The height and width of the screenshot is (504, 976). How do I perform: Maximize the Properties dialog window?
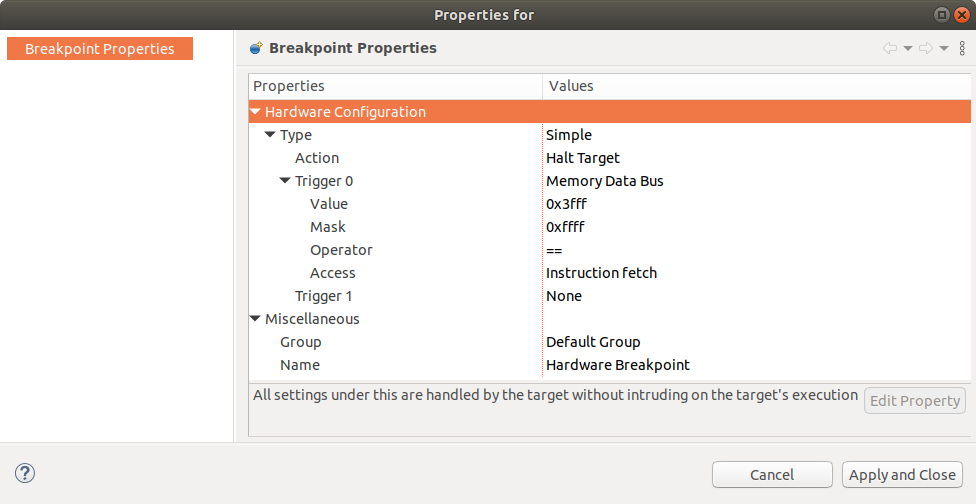point(941,15)
